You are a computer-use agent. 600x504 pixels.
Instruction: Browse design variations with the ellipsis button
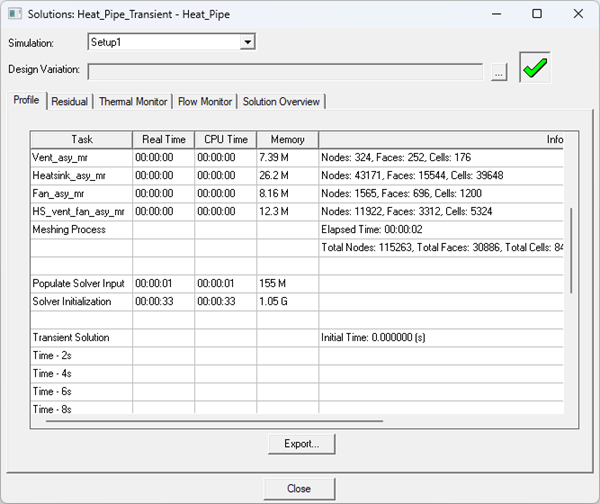point(499,72)
